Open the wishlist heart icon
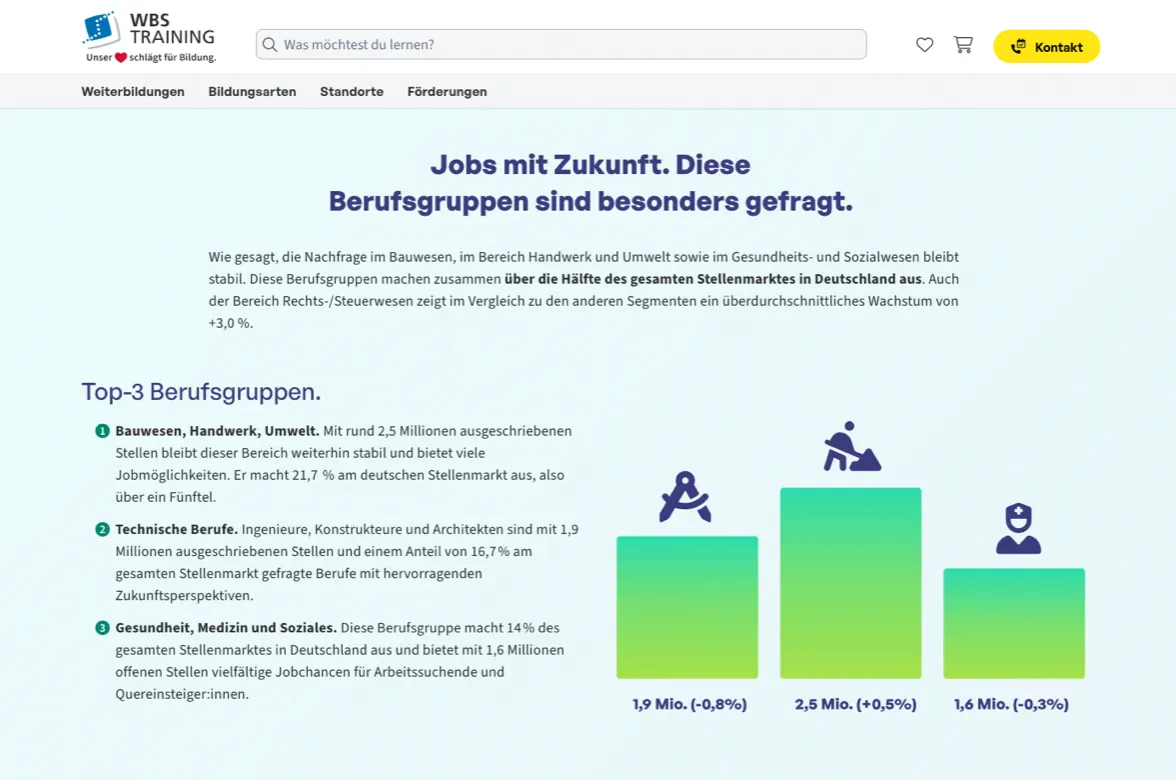This screenshot has height=780, width=1176. point(925,45)
